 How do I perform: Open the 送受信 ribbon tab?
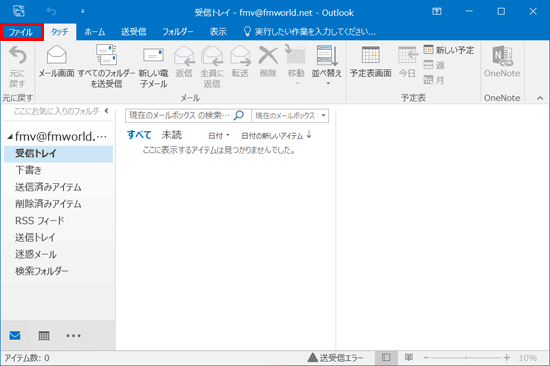click(x=133, y=32)
